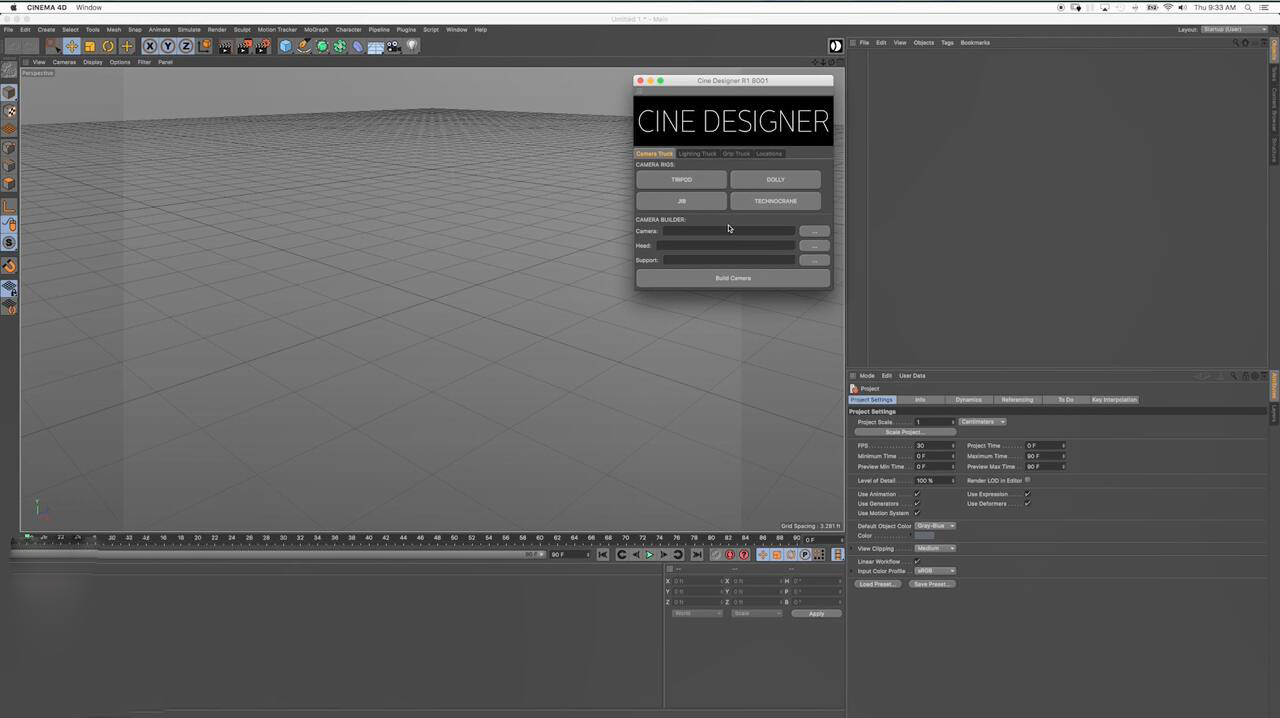
Task: Switch to Locations tab
Action: [769, 154]
